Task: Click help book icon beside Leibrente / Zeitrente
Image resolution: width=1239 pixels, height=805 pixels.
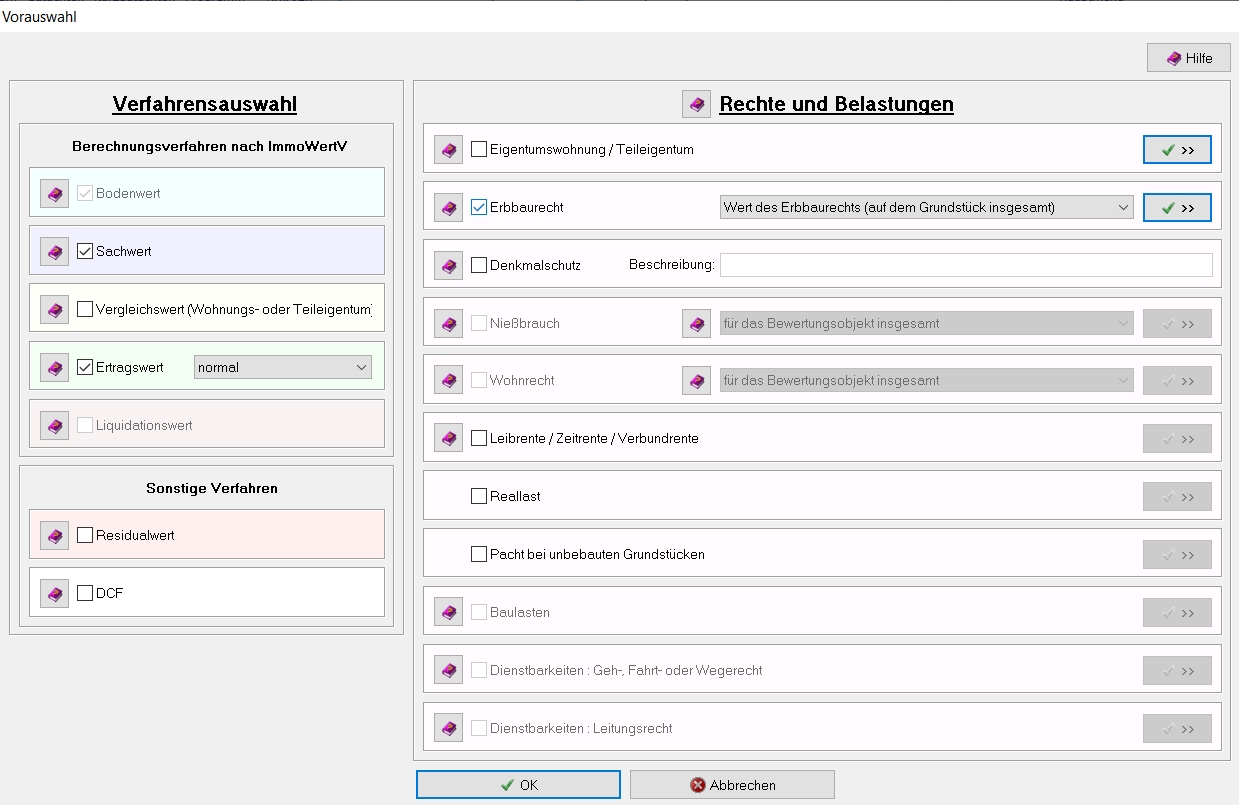Action: point(449,439)
